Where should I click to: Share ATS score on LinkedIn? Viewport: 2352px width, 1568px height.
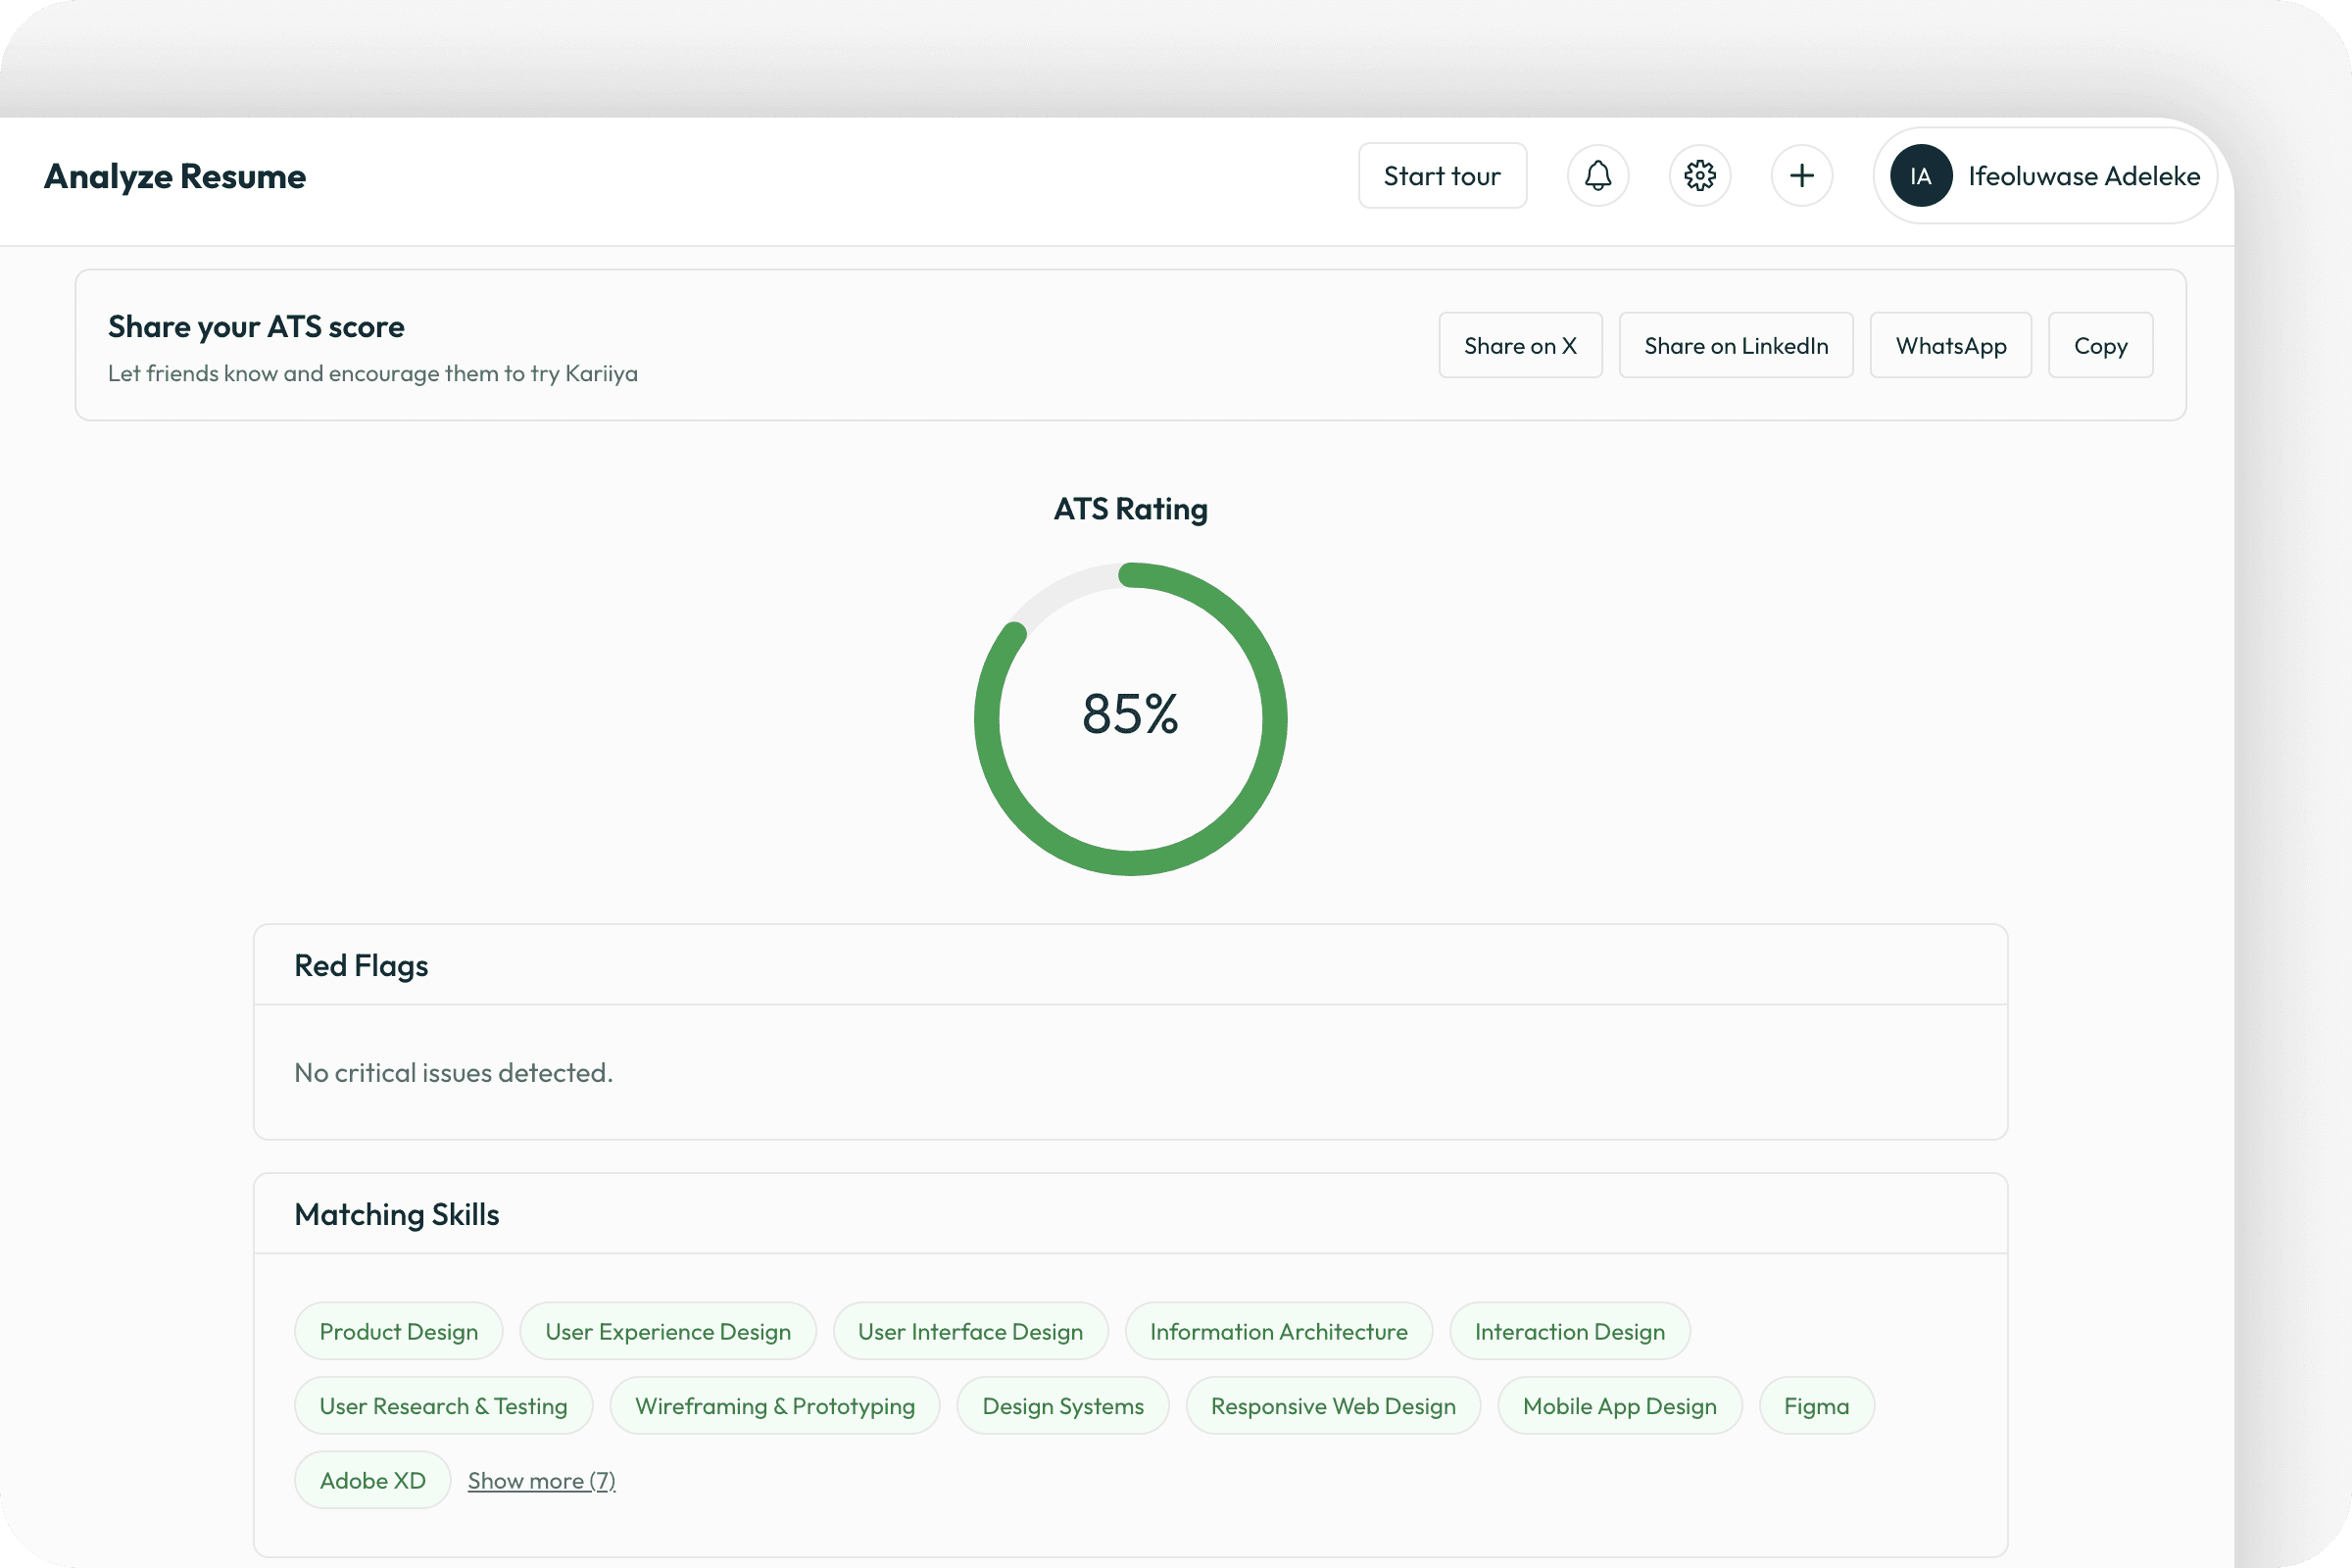(1736, 345)
